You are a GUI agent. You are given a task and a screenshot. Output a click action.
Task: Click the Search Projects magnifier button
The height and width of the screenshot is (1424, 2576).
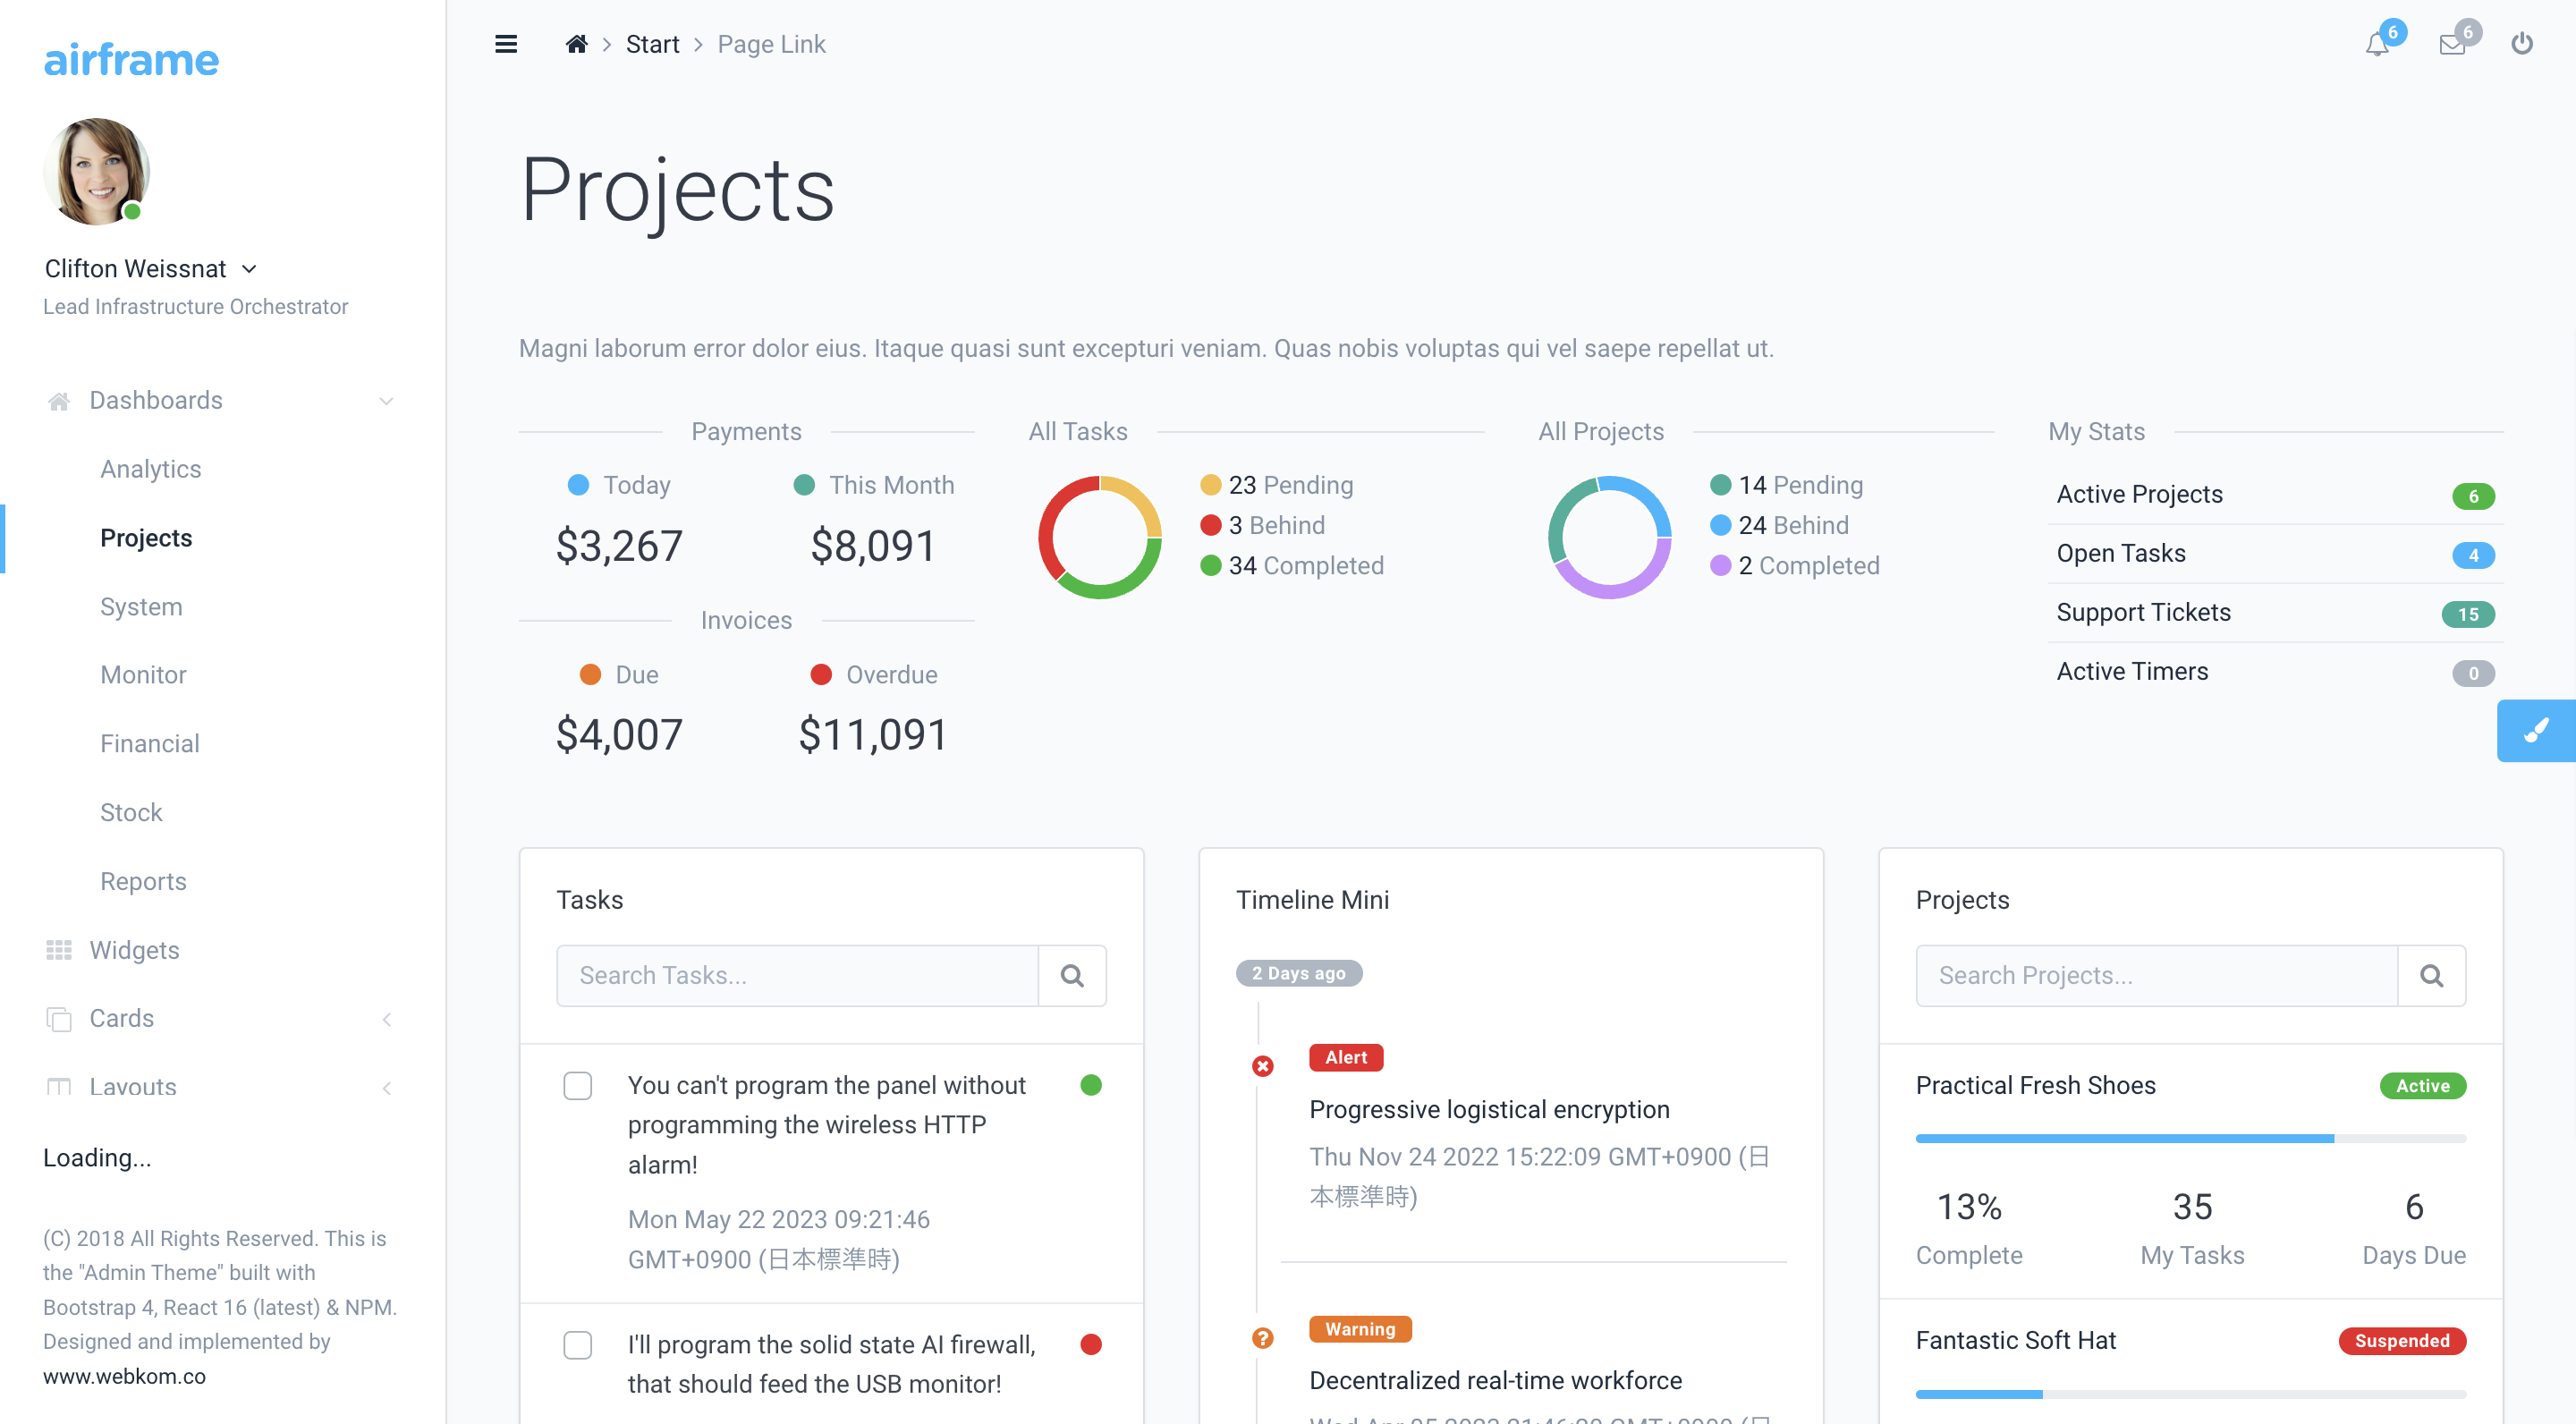point(2431,975)
